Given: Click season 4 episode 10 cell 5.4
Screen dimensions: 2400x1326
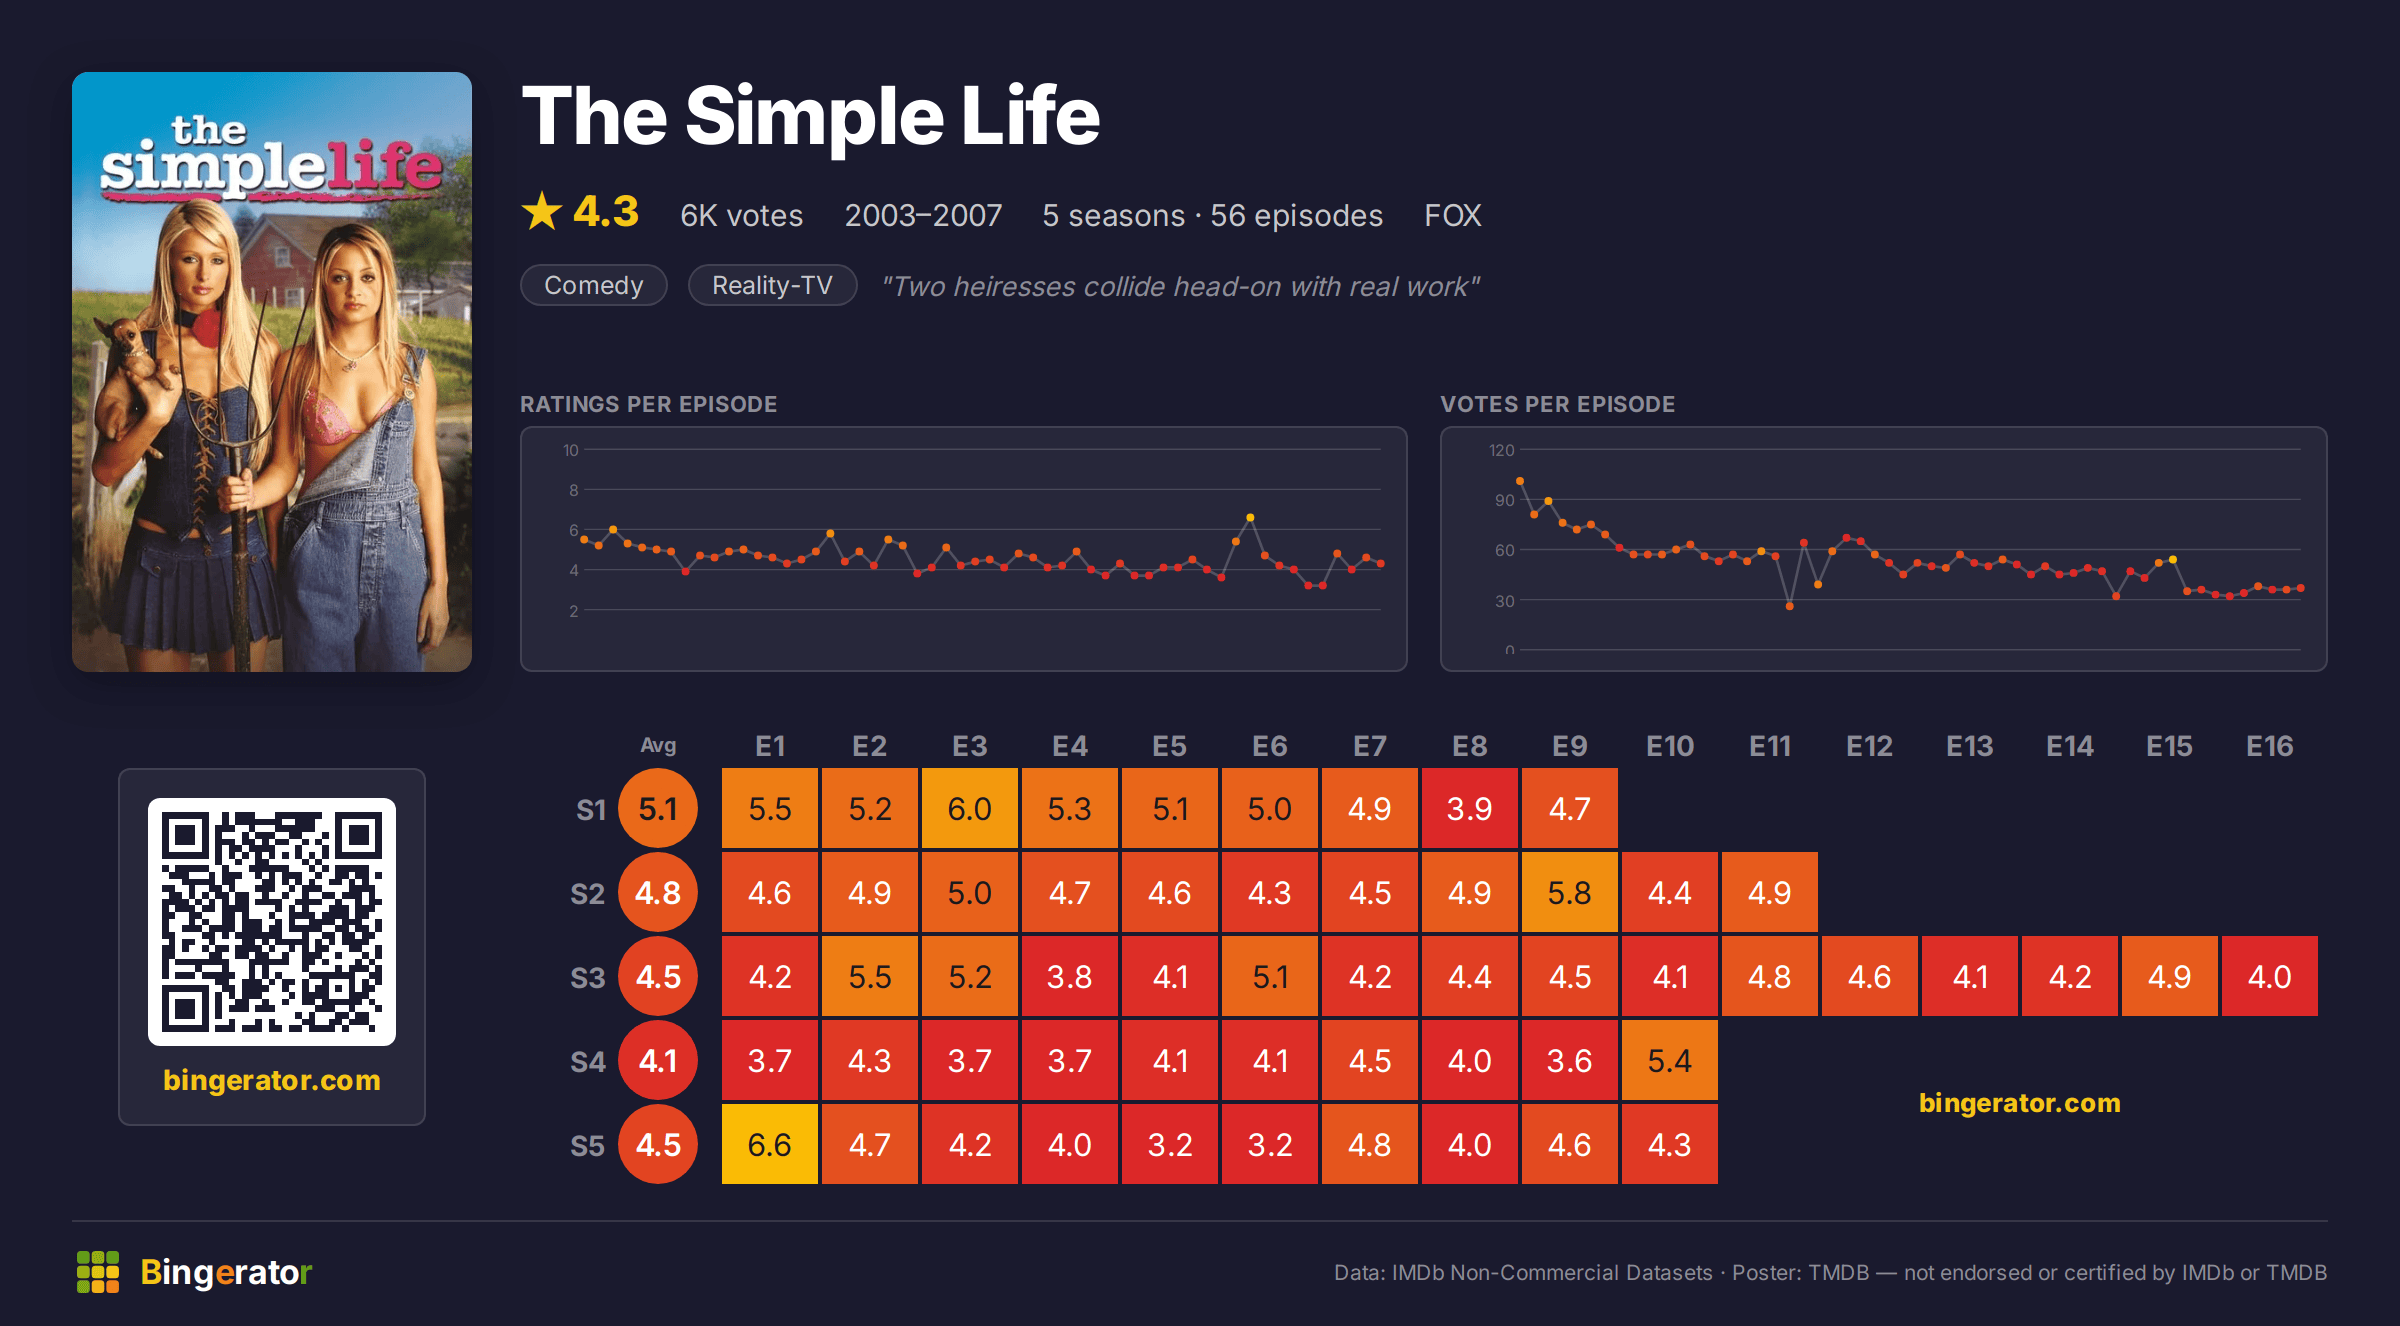Looking at the screenshot, I should point(1670,1060).
